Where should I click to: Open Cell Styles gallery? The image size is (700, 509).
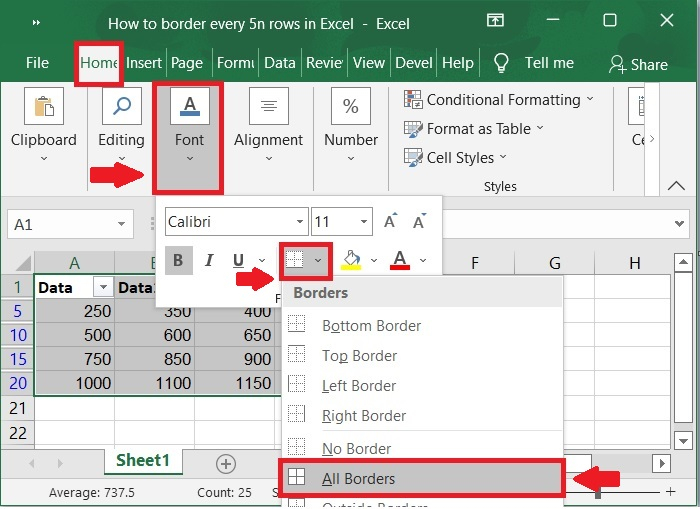click(455, 158)
